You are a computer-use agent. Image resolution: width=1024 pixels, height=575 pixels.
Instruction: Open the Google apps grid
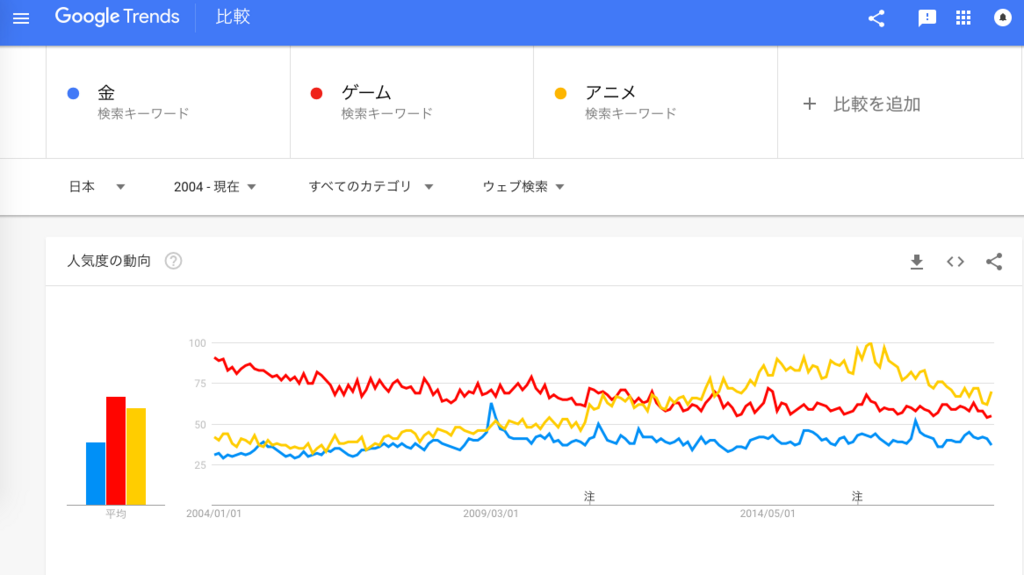[964, 18]
